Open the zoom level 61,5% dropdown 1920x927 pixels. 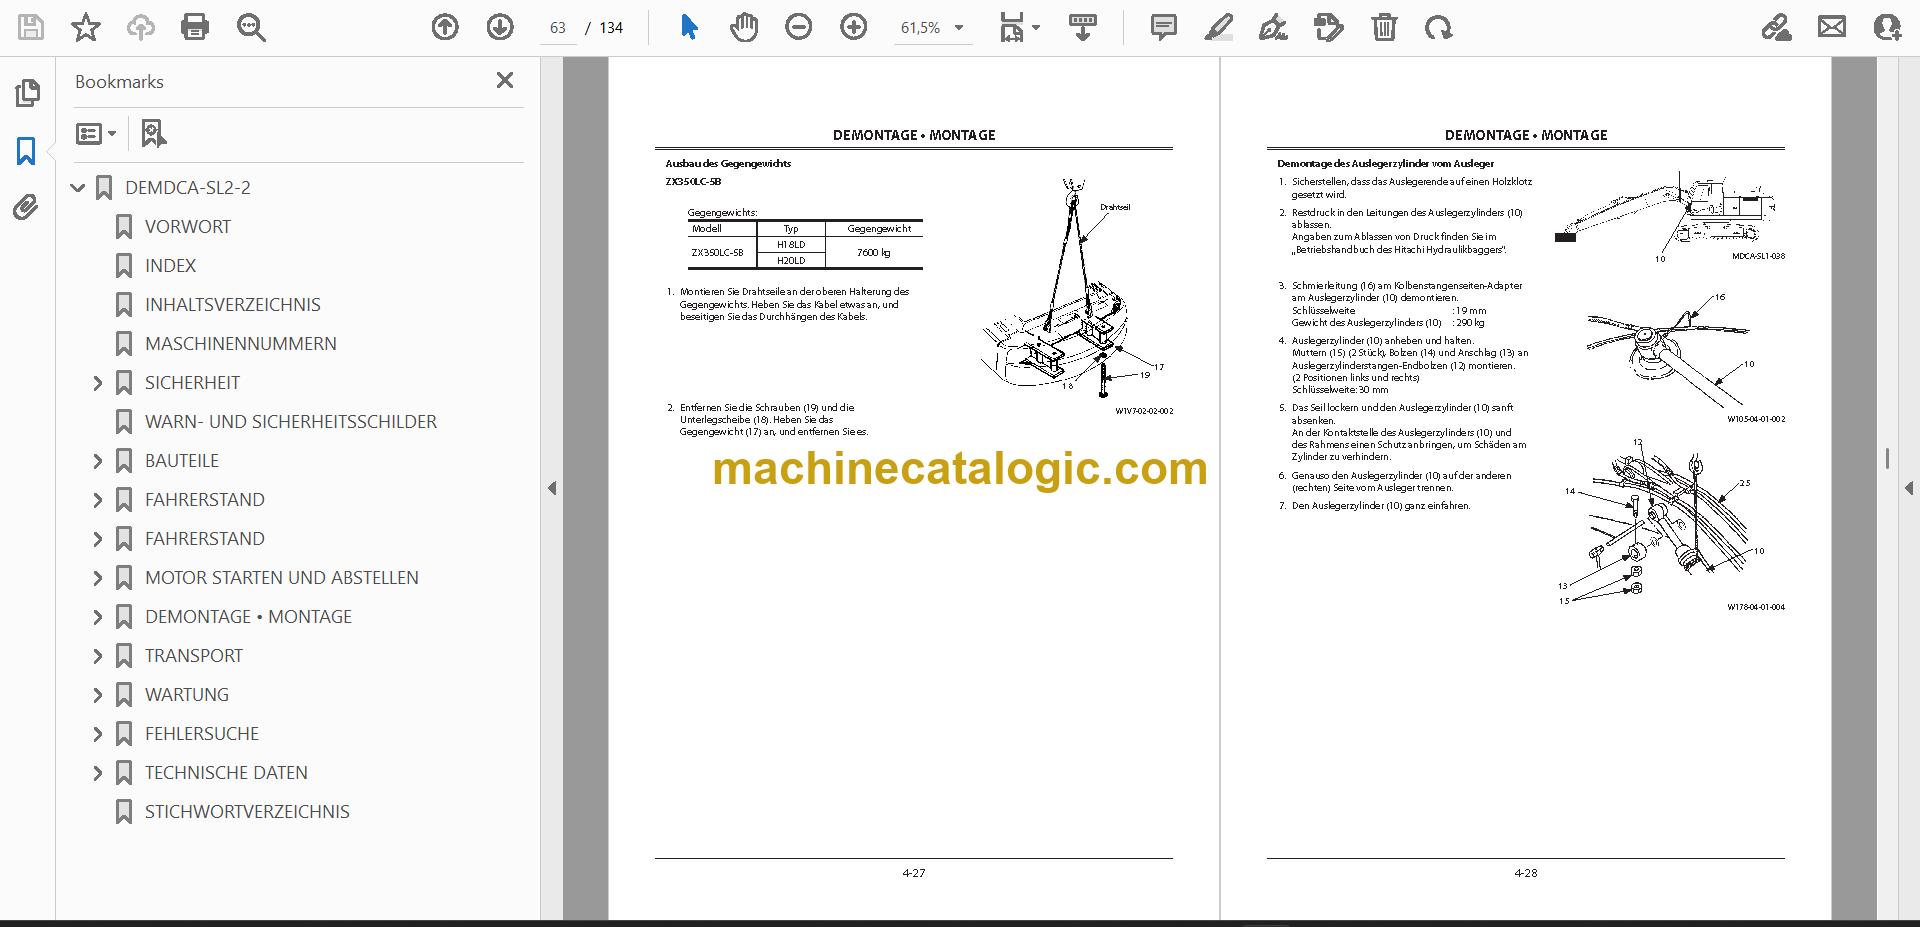pyautogui.click(x=932, y=27)
